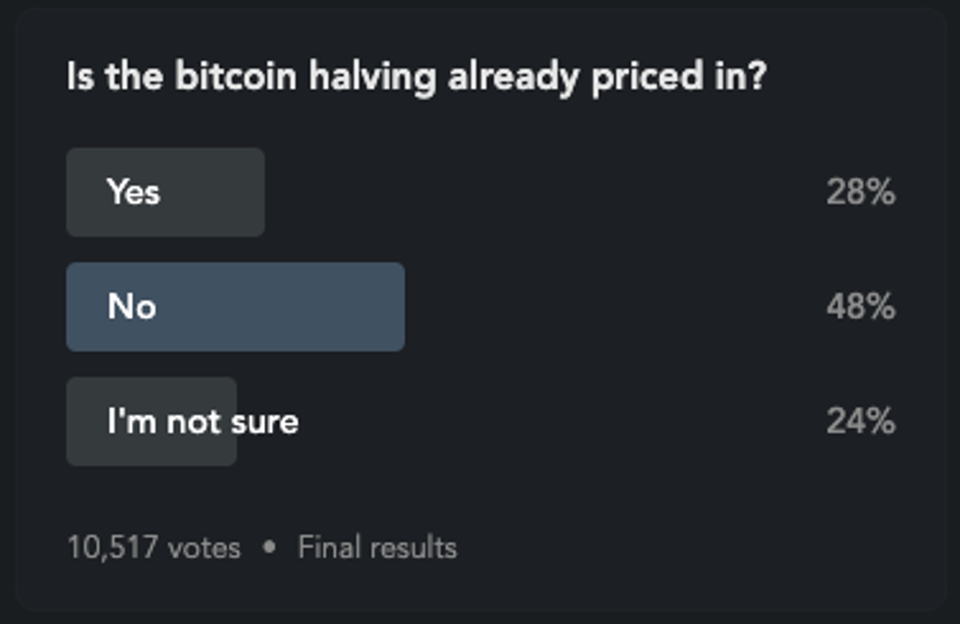Open the 10,517 votes count
The height and width of the screenshot is (624, 960).
click(x=154, y=547)
